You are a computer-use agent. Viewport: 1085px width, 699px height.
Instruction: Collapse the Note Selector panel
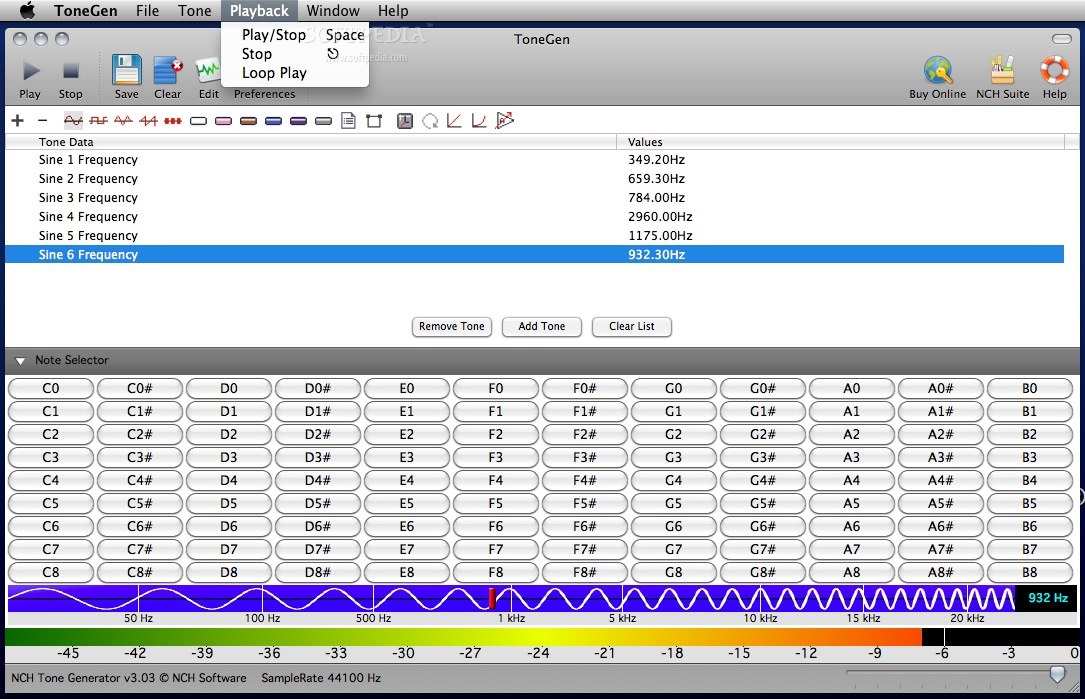19,360
